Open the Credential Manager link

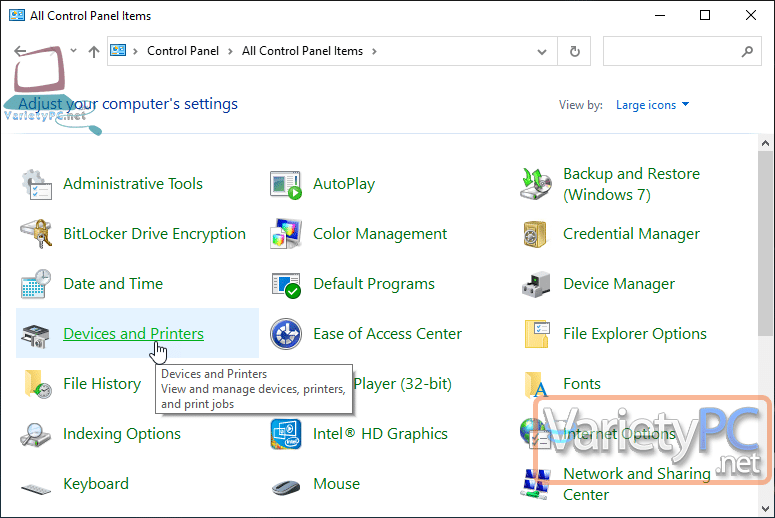(x=632, y=234)
